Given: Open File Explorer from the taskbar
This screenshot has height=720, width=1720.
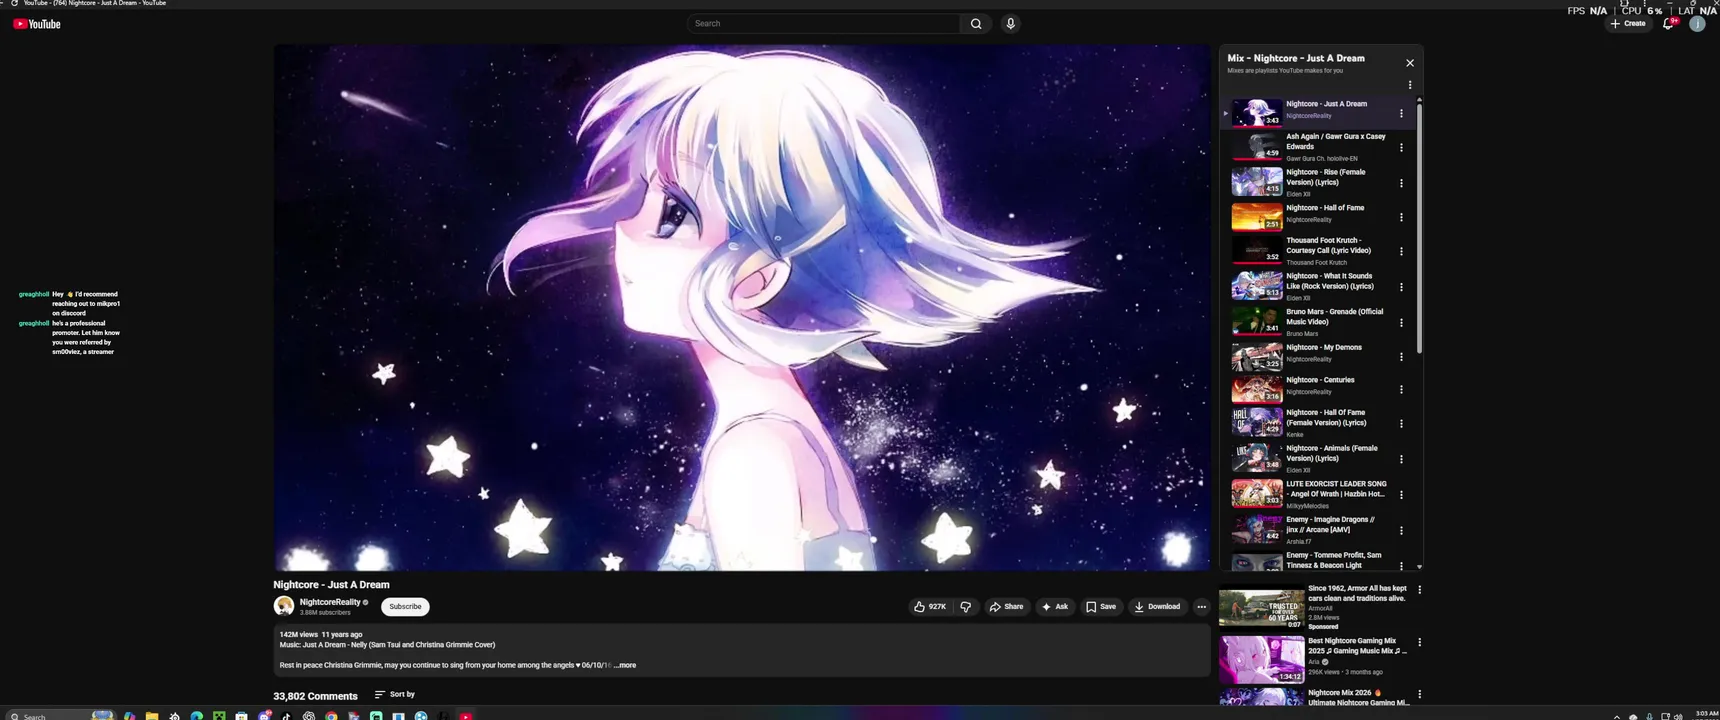Looking at the screenshot, I should coord(152,716).
